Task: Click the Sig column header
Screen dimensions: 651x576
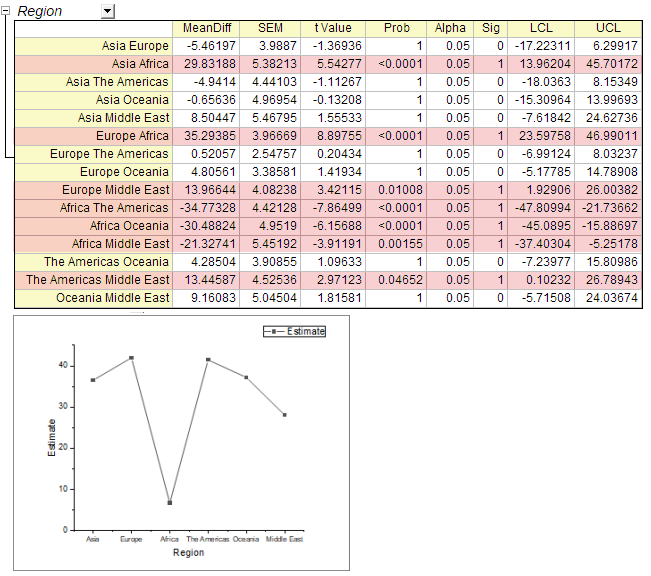Action: (x=491, y=28)
